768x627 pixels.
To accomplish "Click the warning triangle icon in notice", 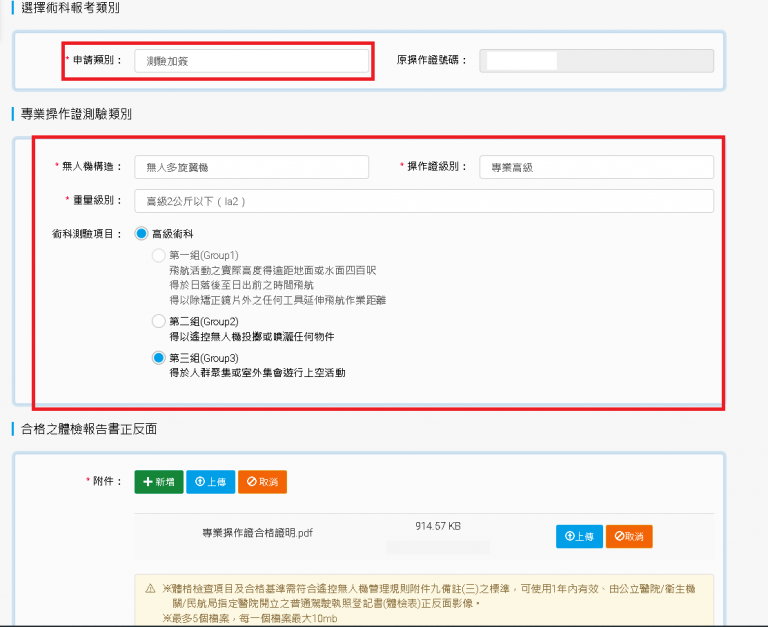I will pyautogui.click(x=150, y=589).
